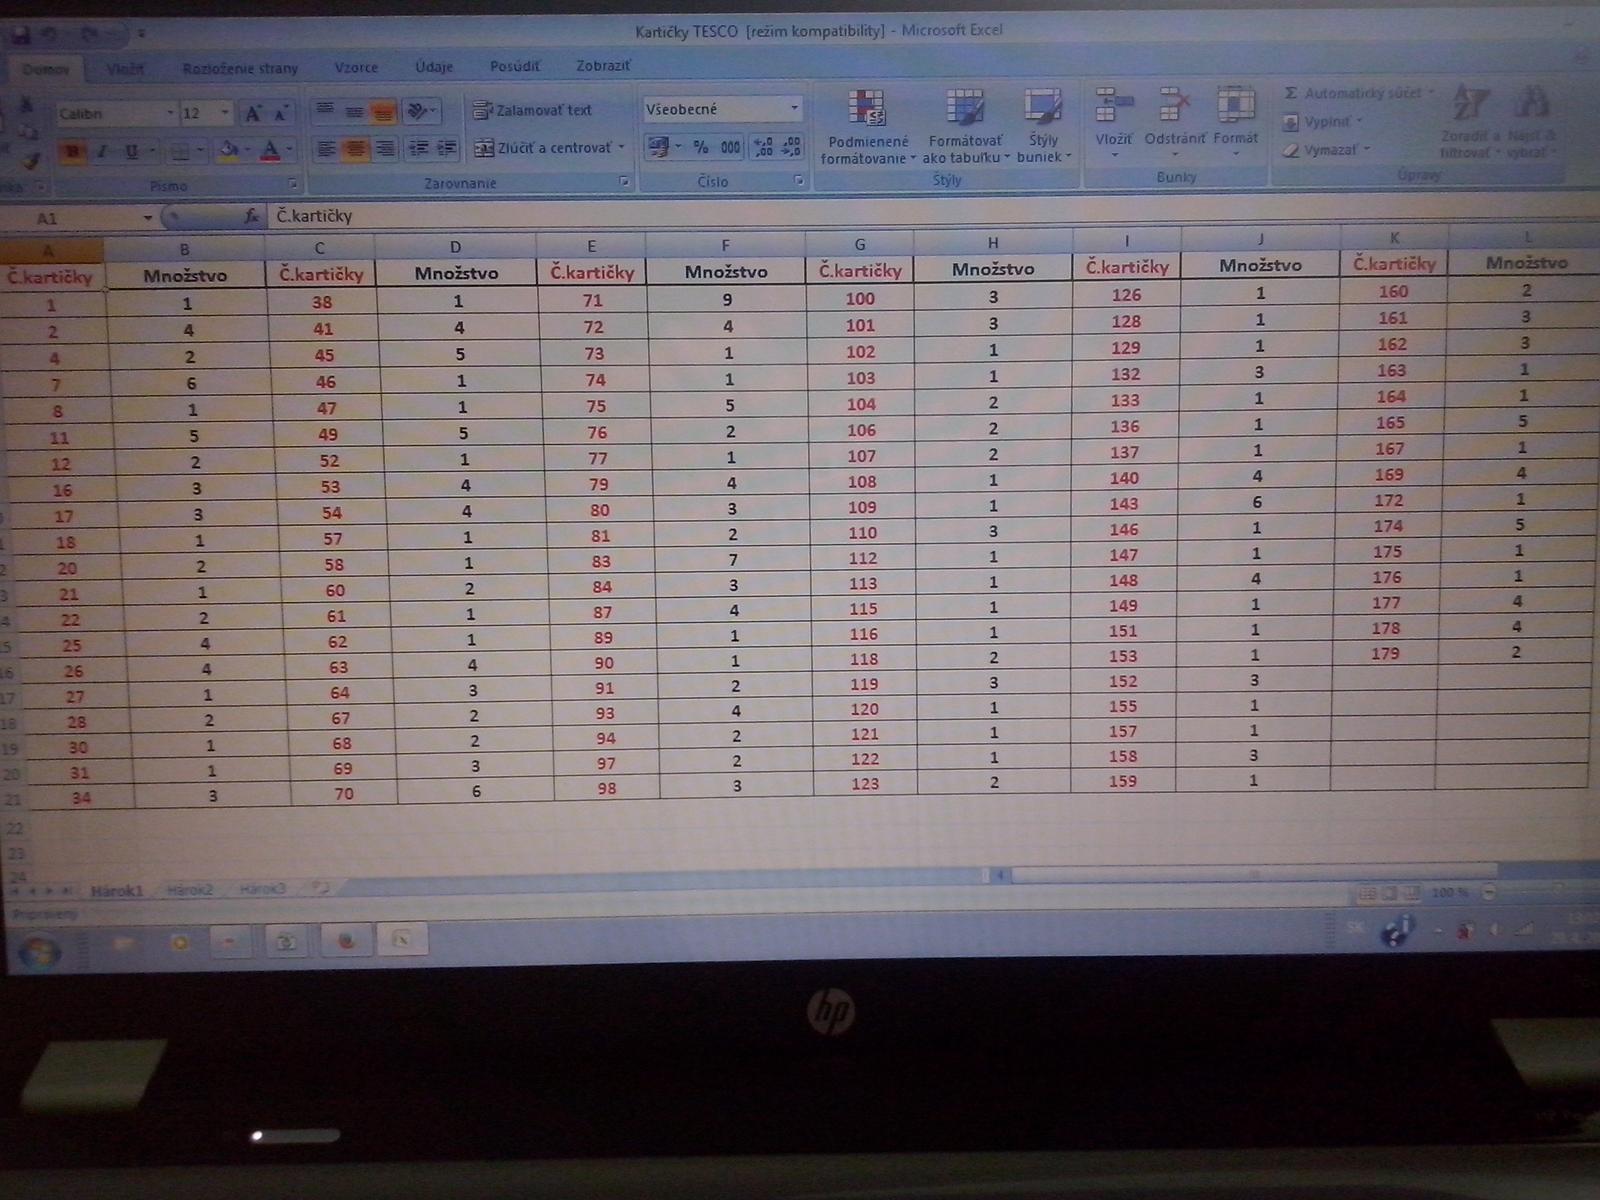Apply percent style number format
This screenshot has height=1200, width=1600.
(x=701, y=148)
